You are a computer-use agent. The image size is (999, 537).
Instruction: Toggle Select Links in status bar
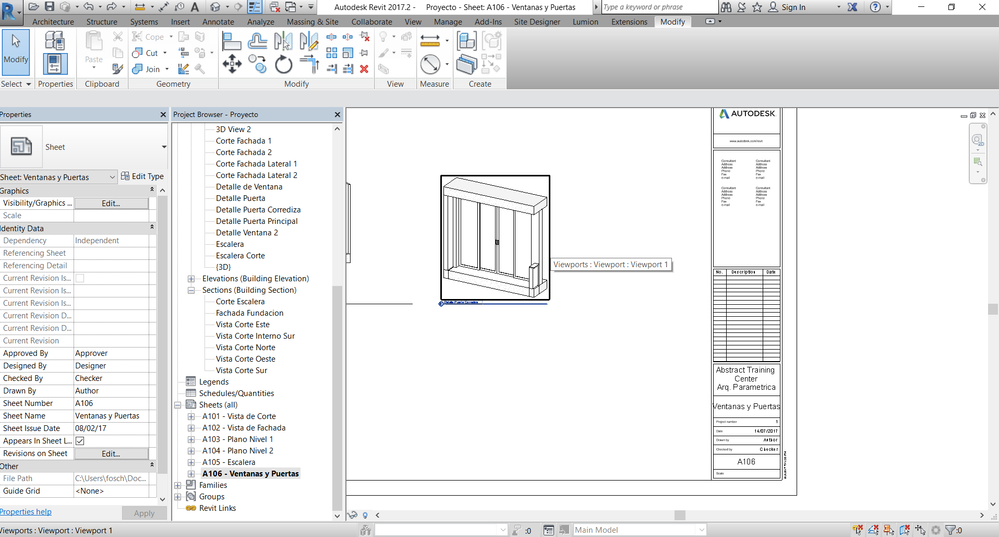[858, 529]
